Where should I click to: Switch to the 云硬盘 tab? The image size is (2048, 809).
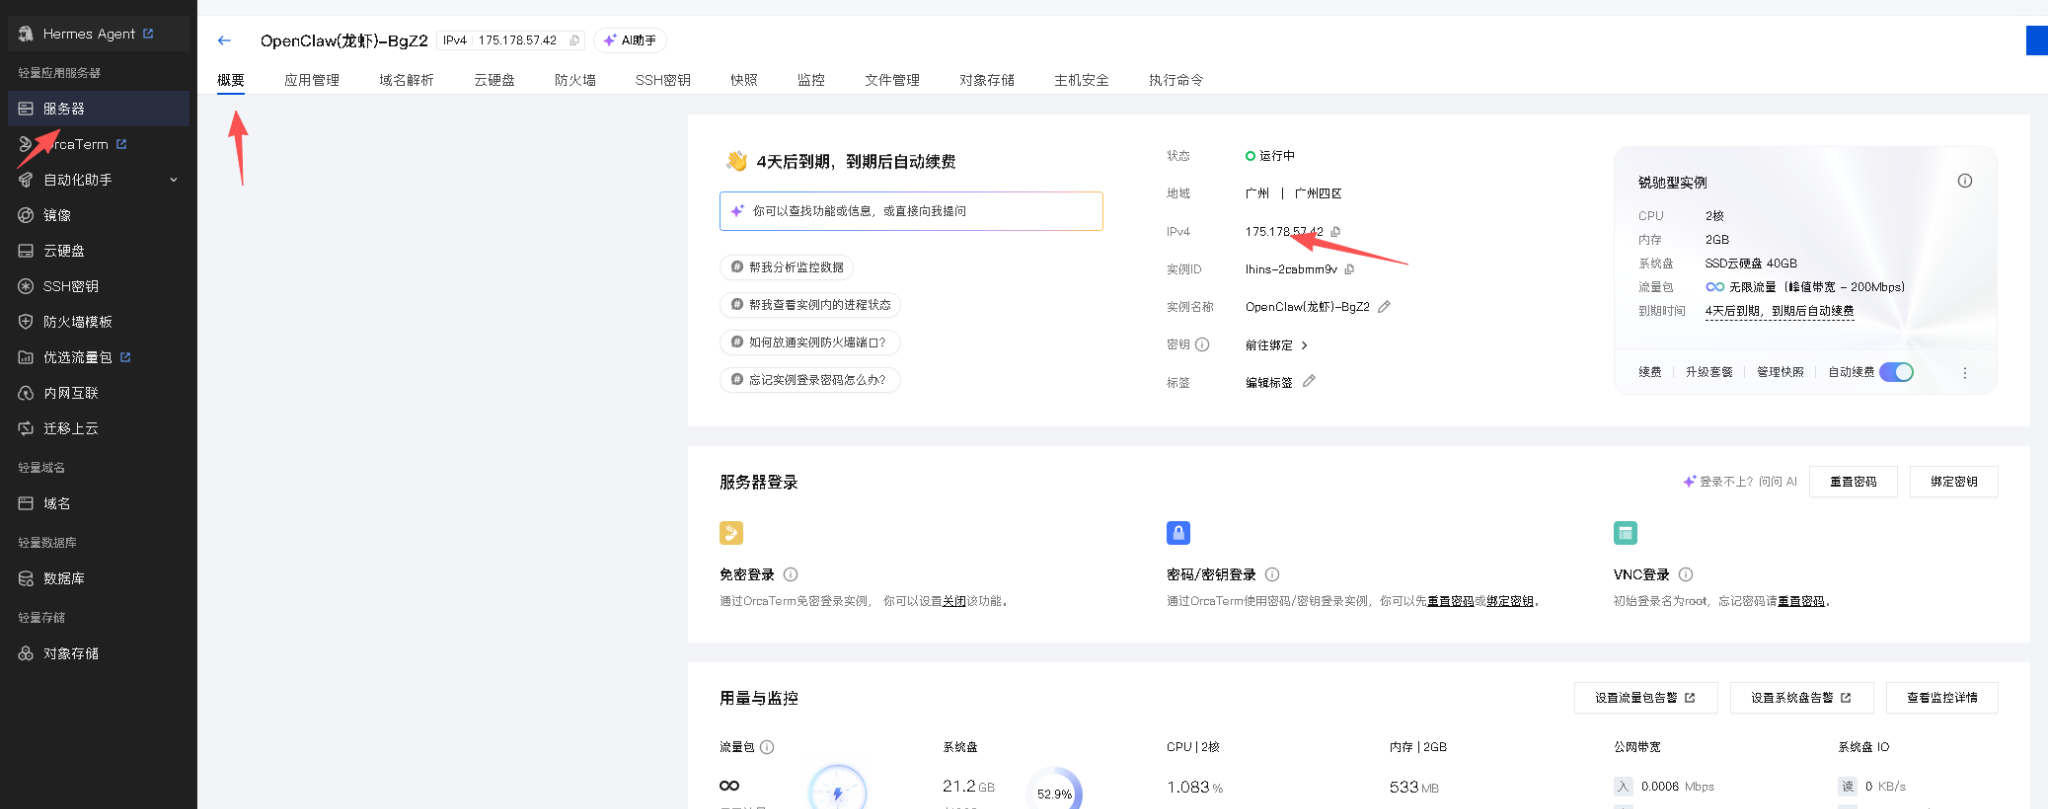(x=494, y=80)
